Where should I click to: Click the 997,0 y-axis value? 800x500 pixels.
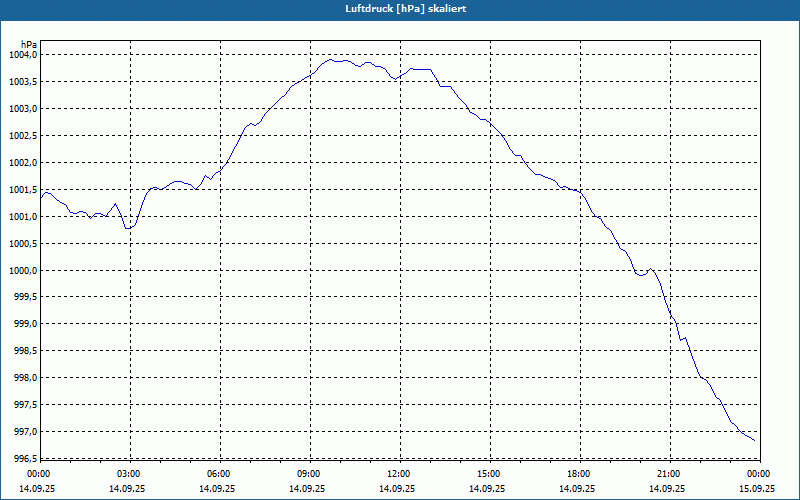pyautogui.click(x=26, y=432)
